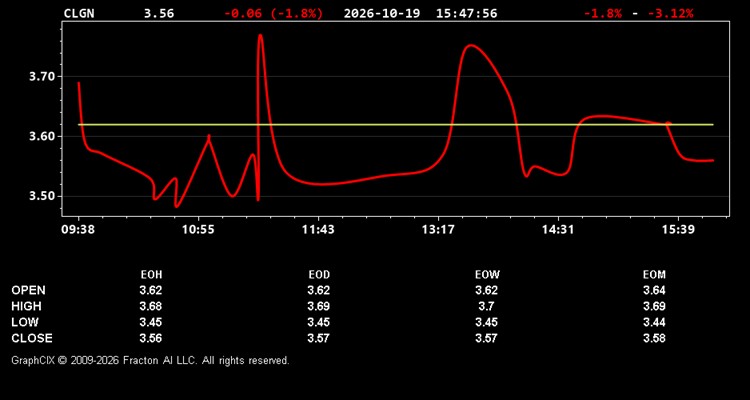Click the EOH column header
The width and height of the screenshot is (750, 400).
pyautogui.click(x=151, y=275)
